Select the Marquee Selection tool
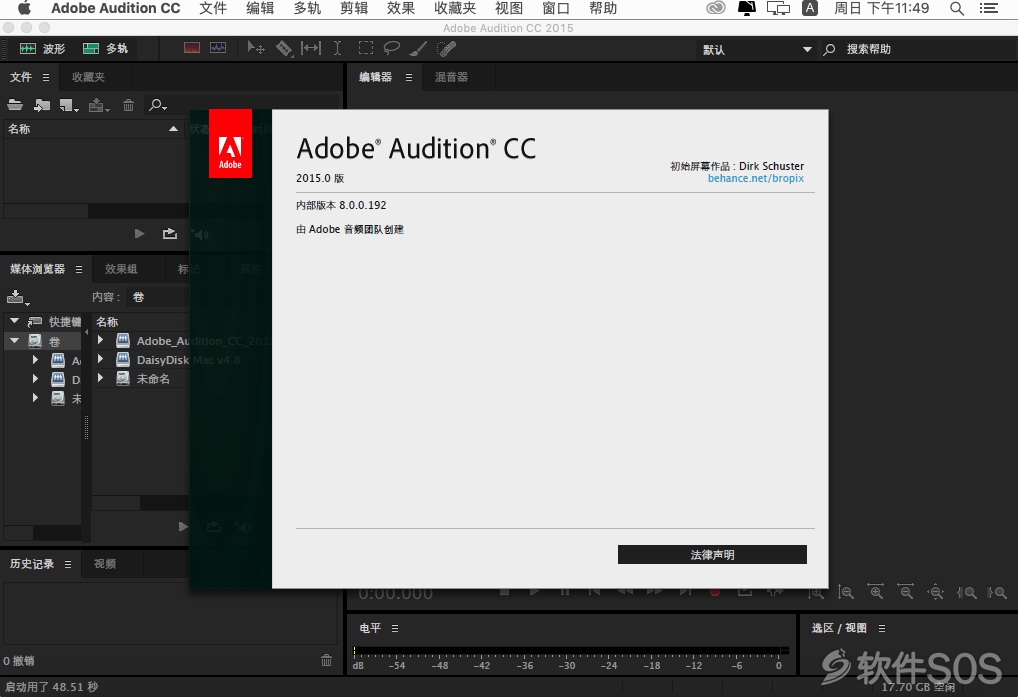1018x697 pixels. pyautogui.click(x=366, y=48)
